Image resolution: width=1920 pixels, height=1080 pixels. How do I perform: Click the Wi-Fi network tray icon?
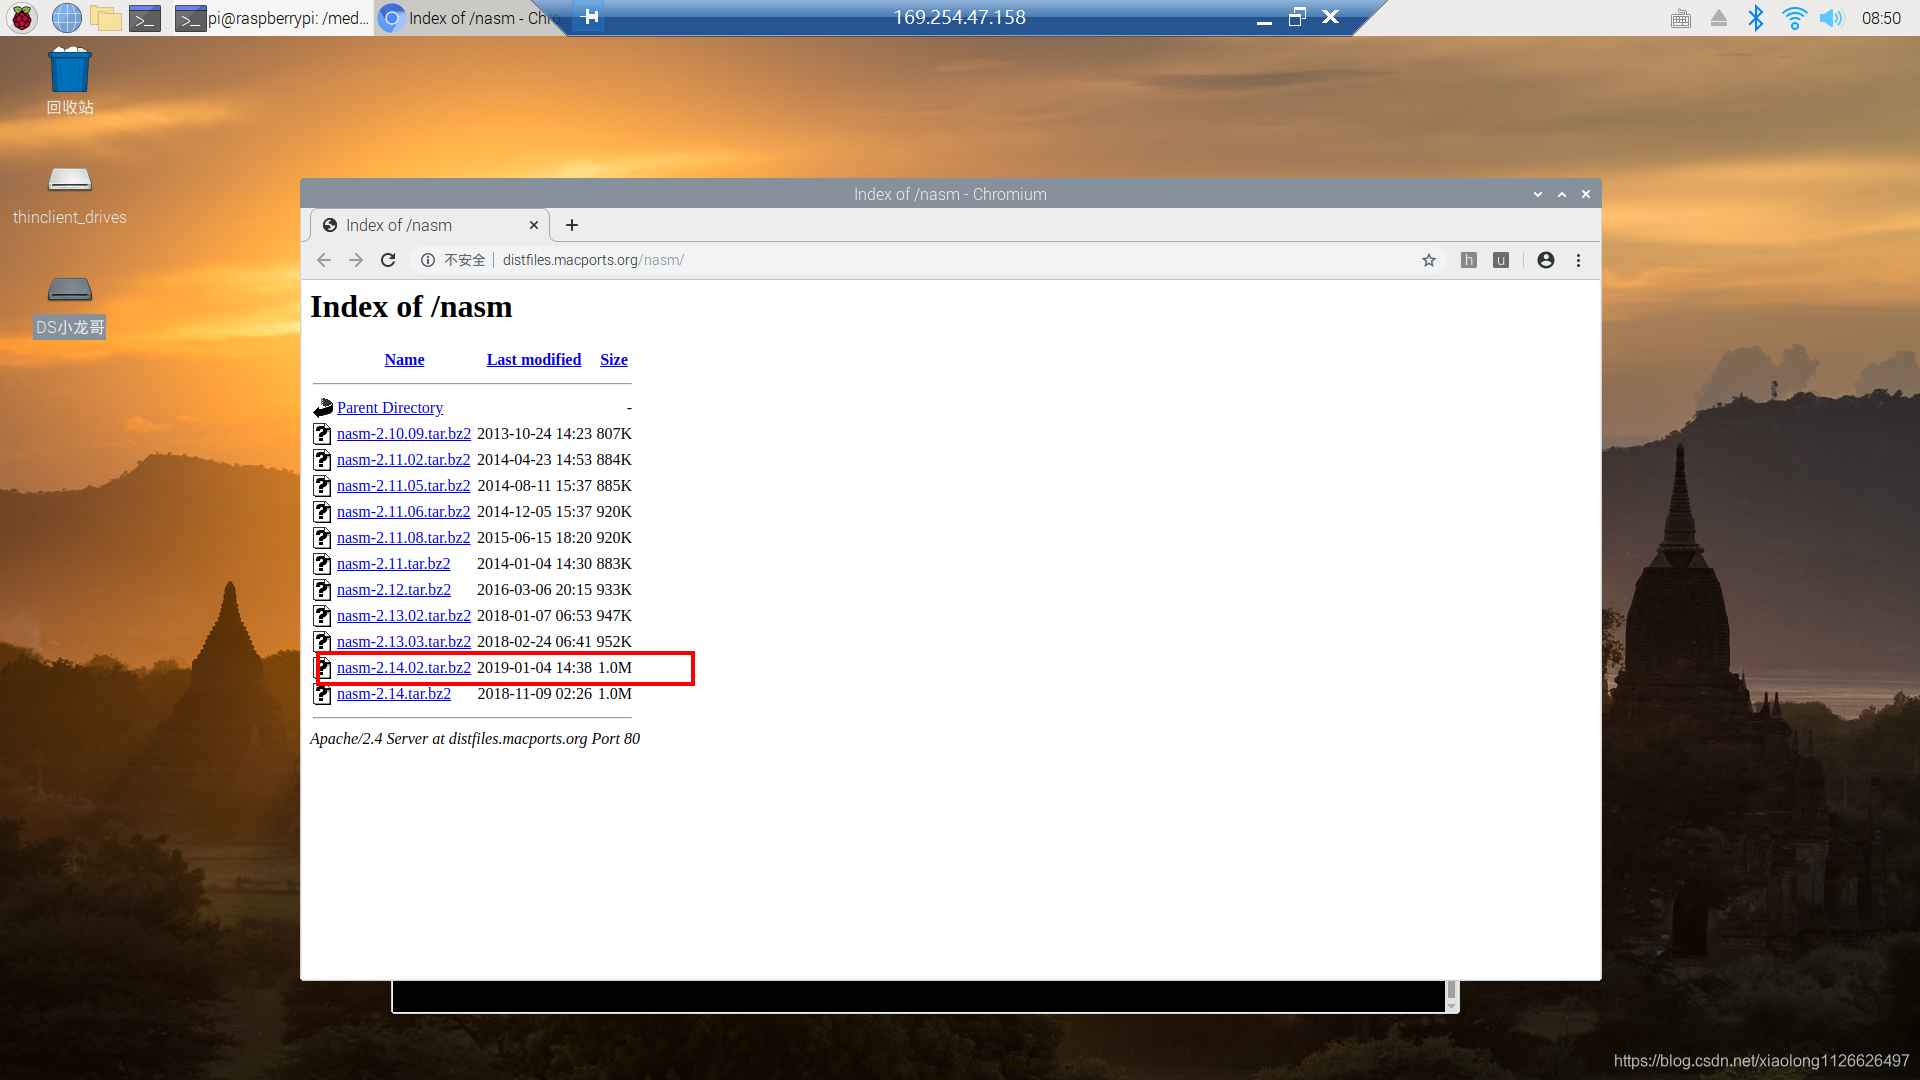1794,17
